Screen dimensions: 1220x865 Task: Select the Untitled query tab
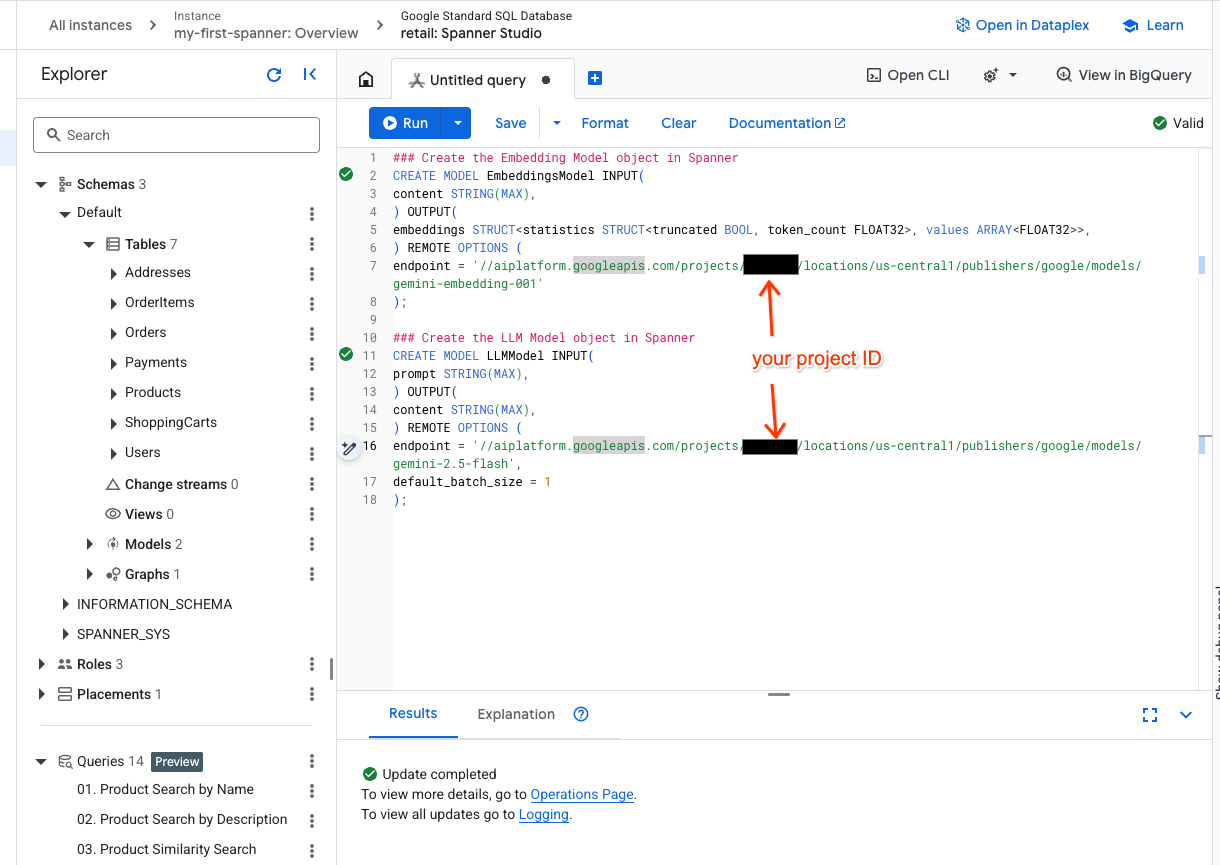[x=477, y=80]
